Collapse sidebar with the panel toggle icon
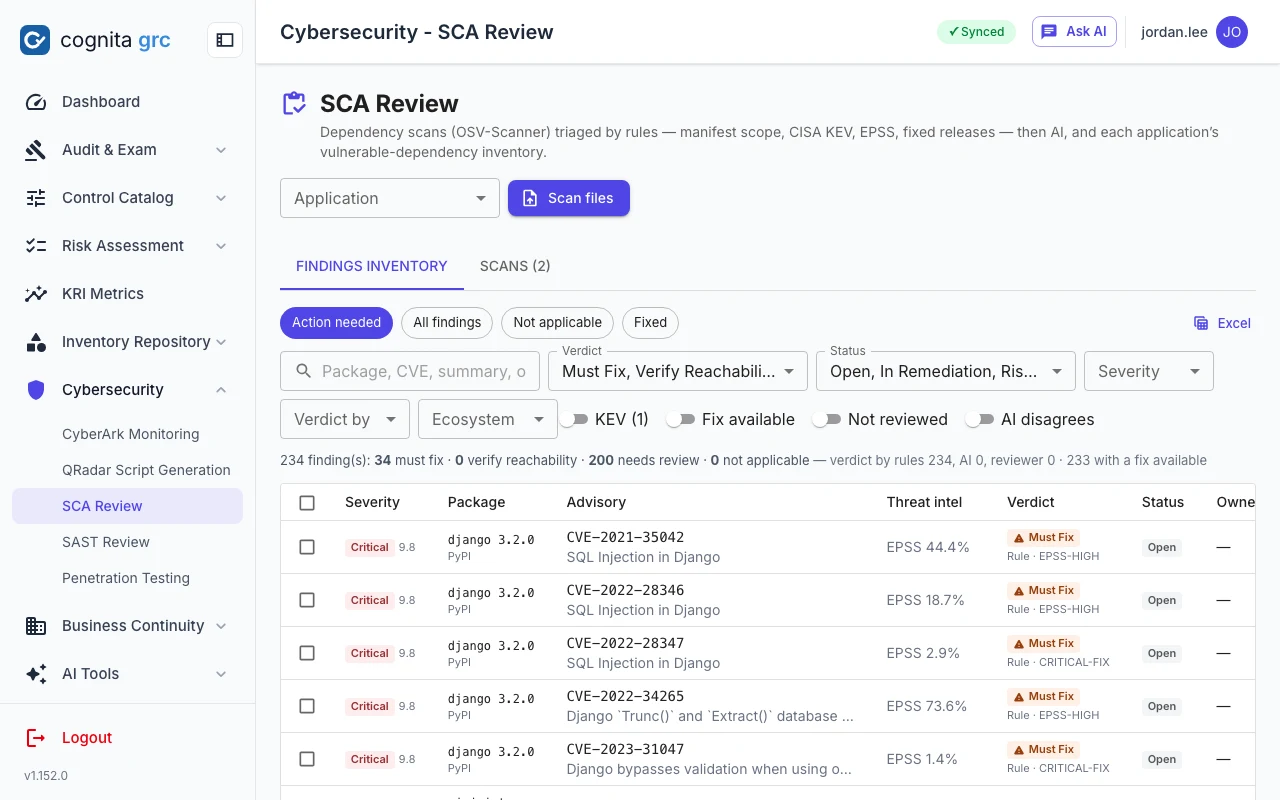 point(225,40)
